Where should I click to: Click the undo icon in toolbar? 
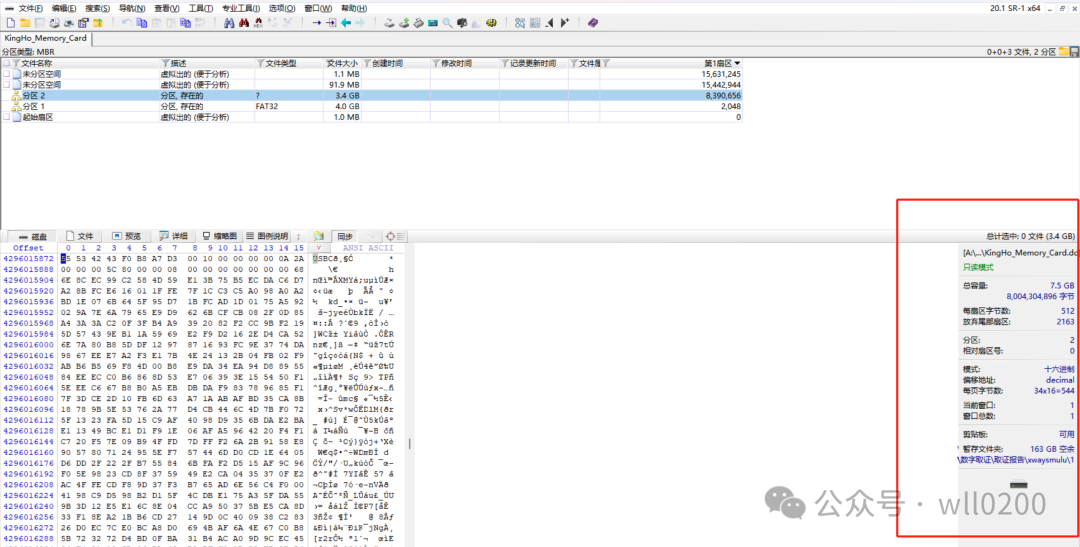click(x=127, y=22)
